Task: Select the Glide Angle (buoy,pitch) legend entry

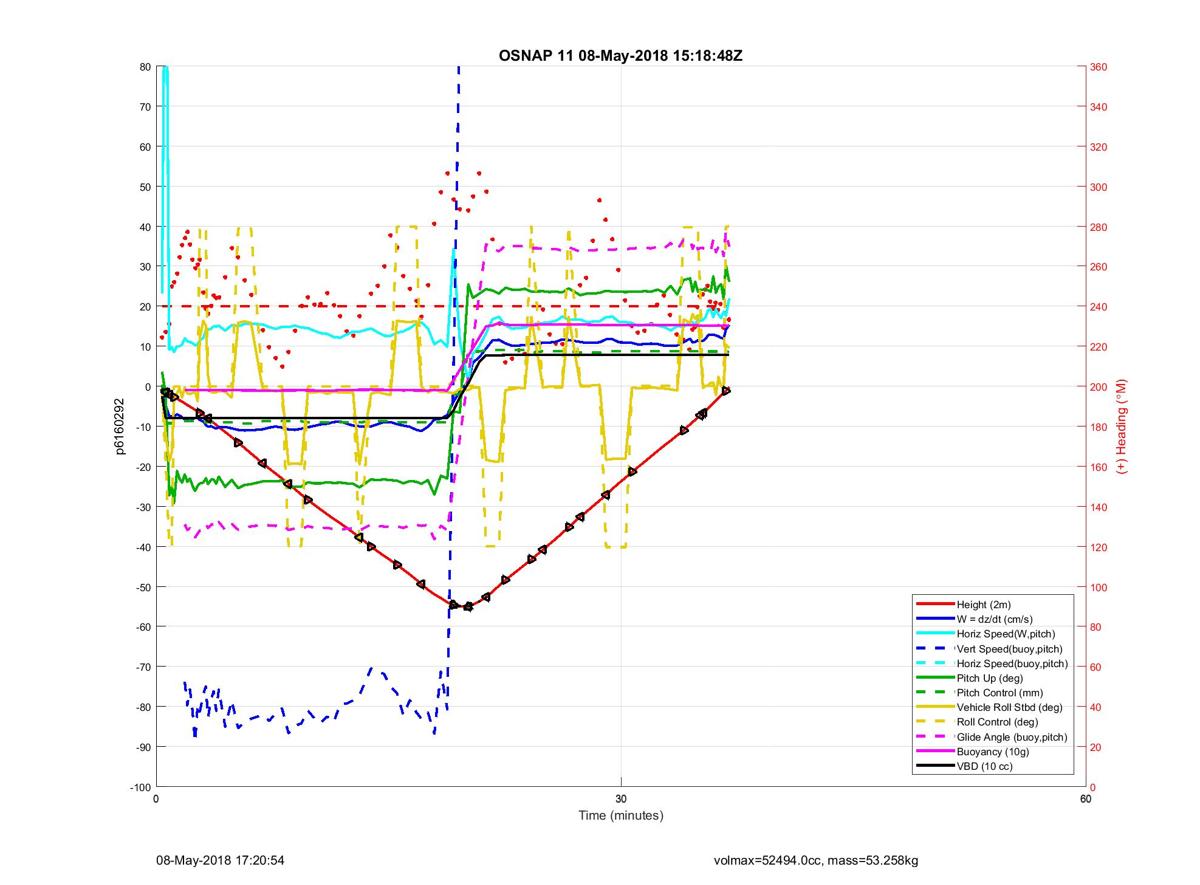Action: (x=1012, y=736)
